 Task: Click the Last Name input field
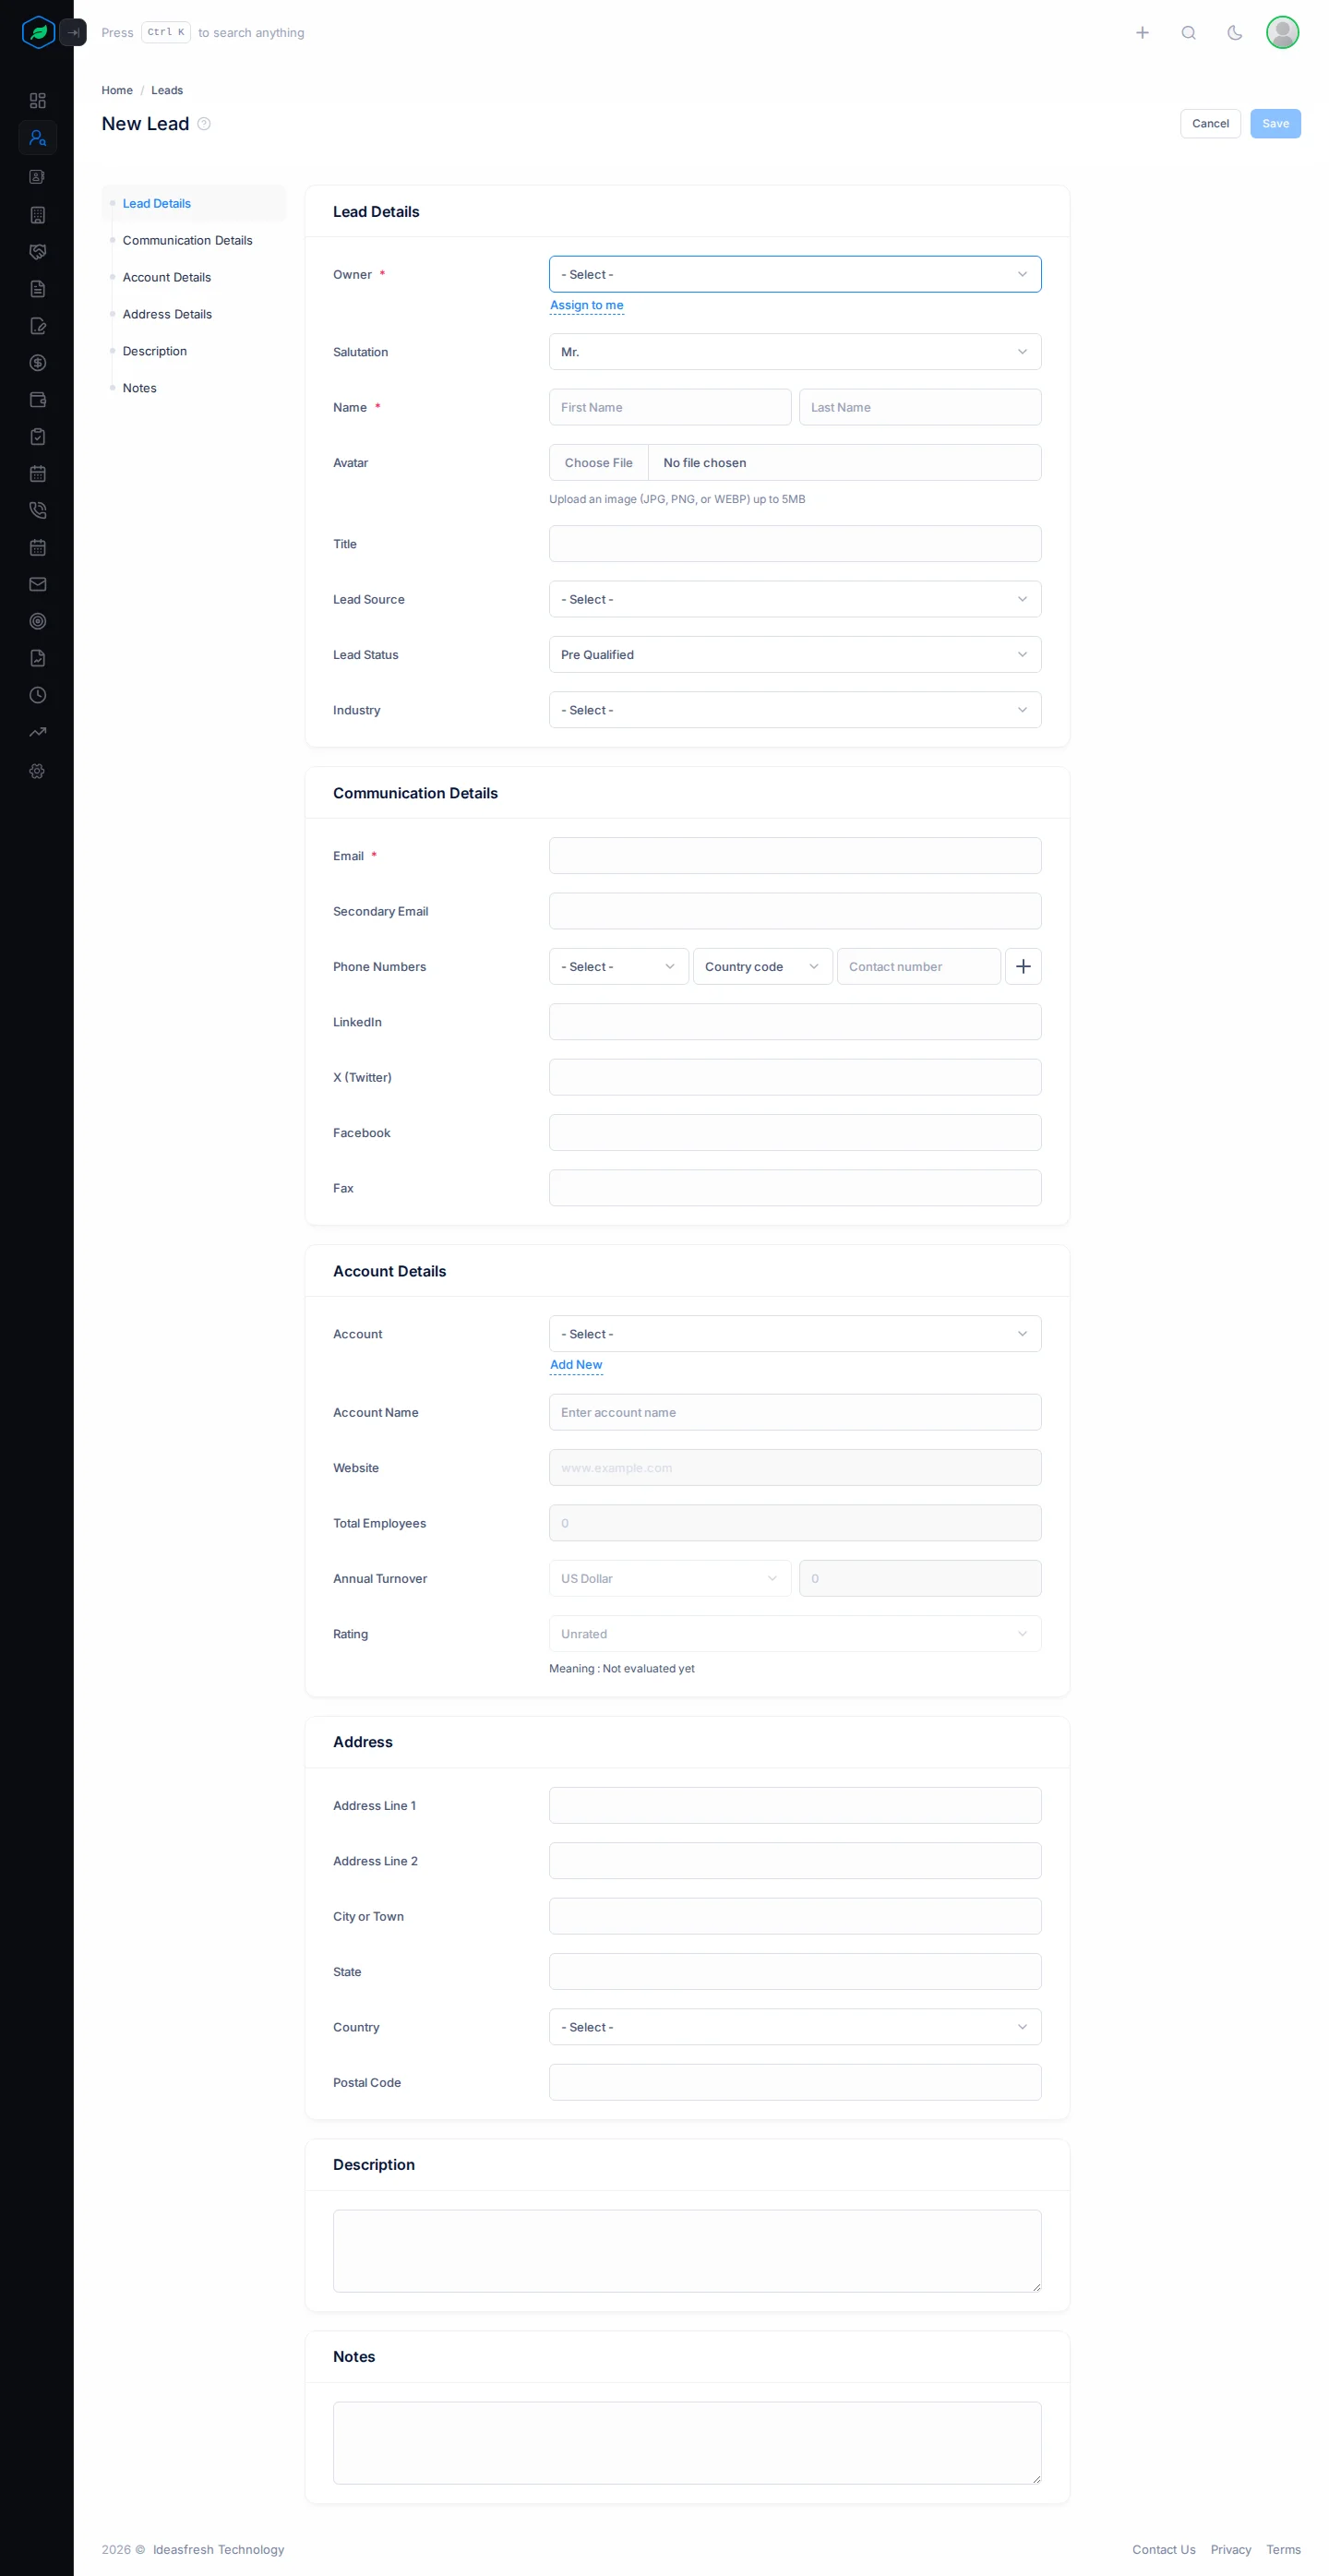920,408
